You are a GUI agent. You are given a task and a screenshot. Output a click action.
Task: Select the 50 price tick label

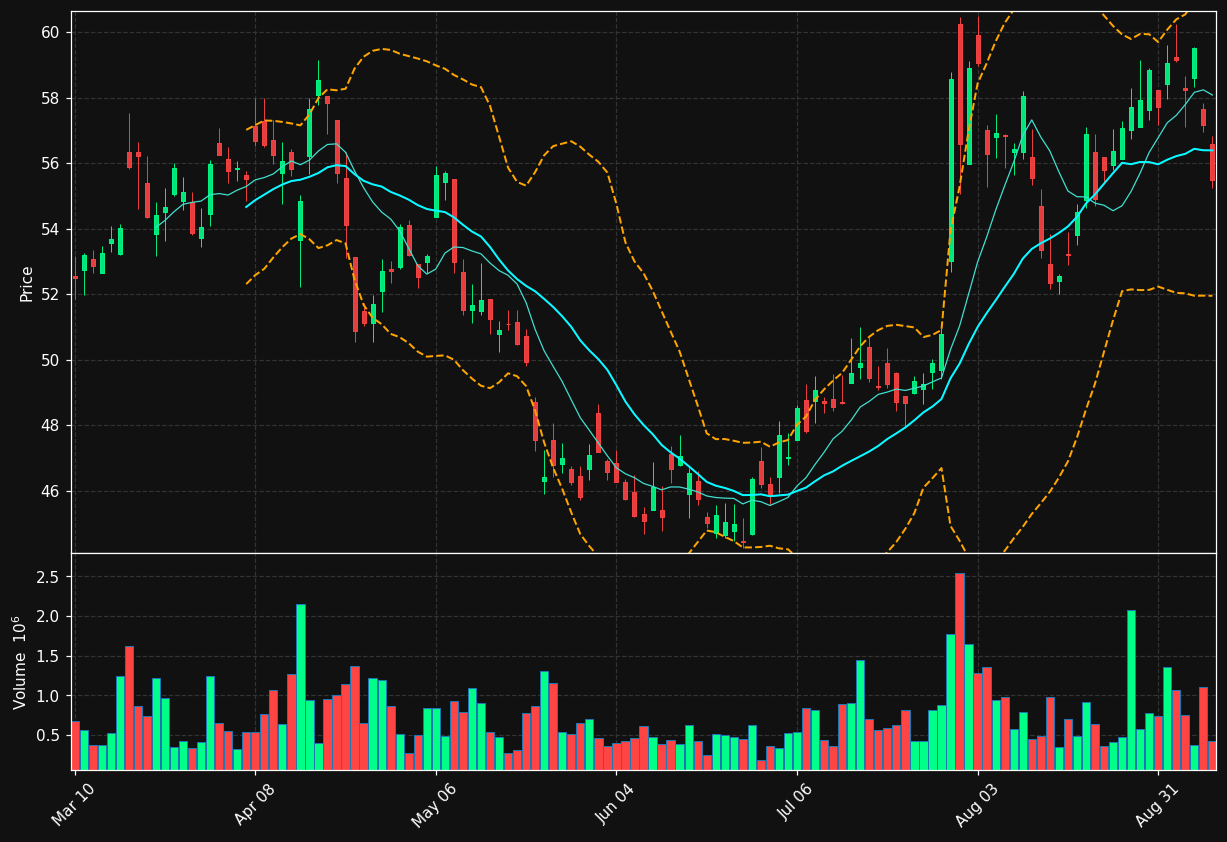point(50,360)
